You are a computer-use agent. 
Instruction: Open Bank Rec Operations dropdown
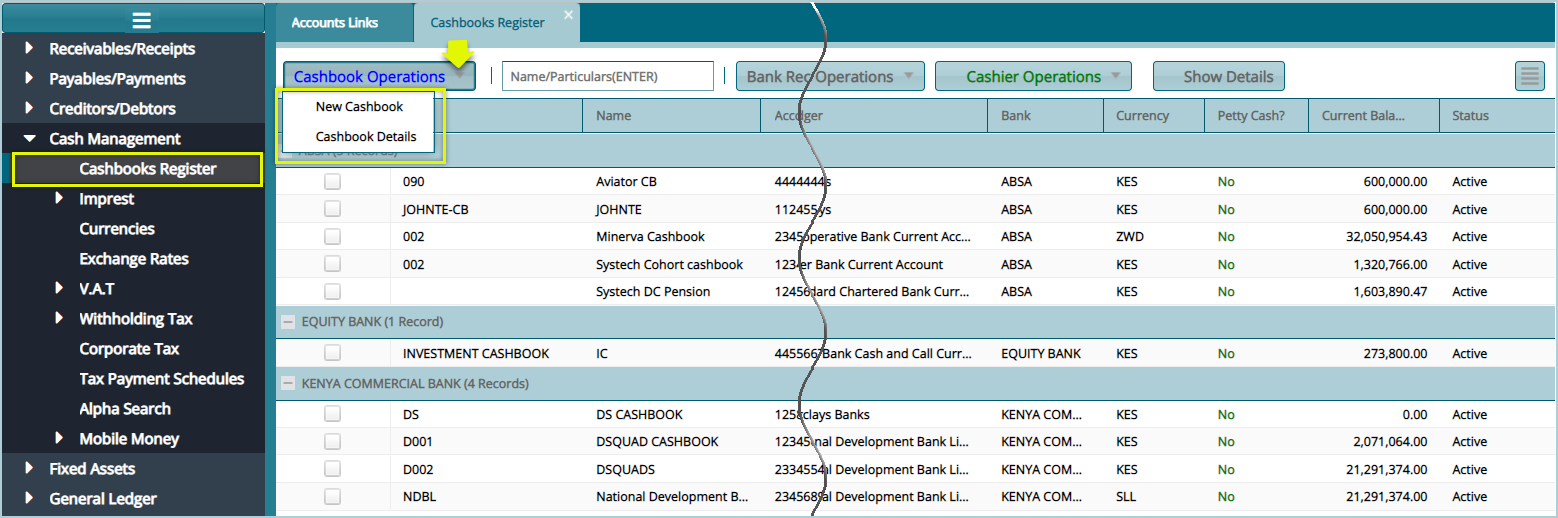pyautogui.click(x=830, y=76)
